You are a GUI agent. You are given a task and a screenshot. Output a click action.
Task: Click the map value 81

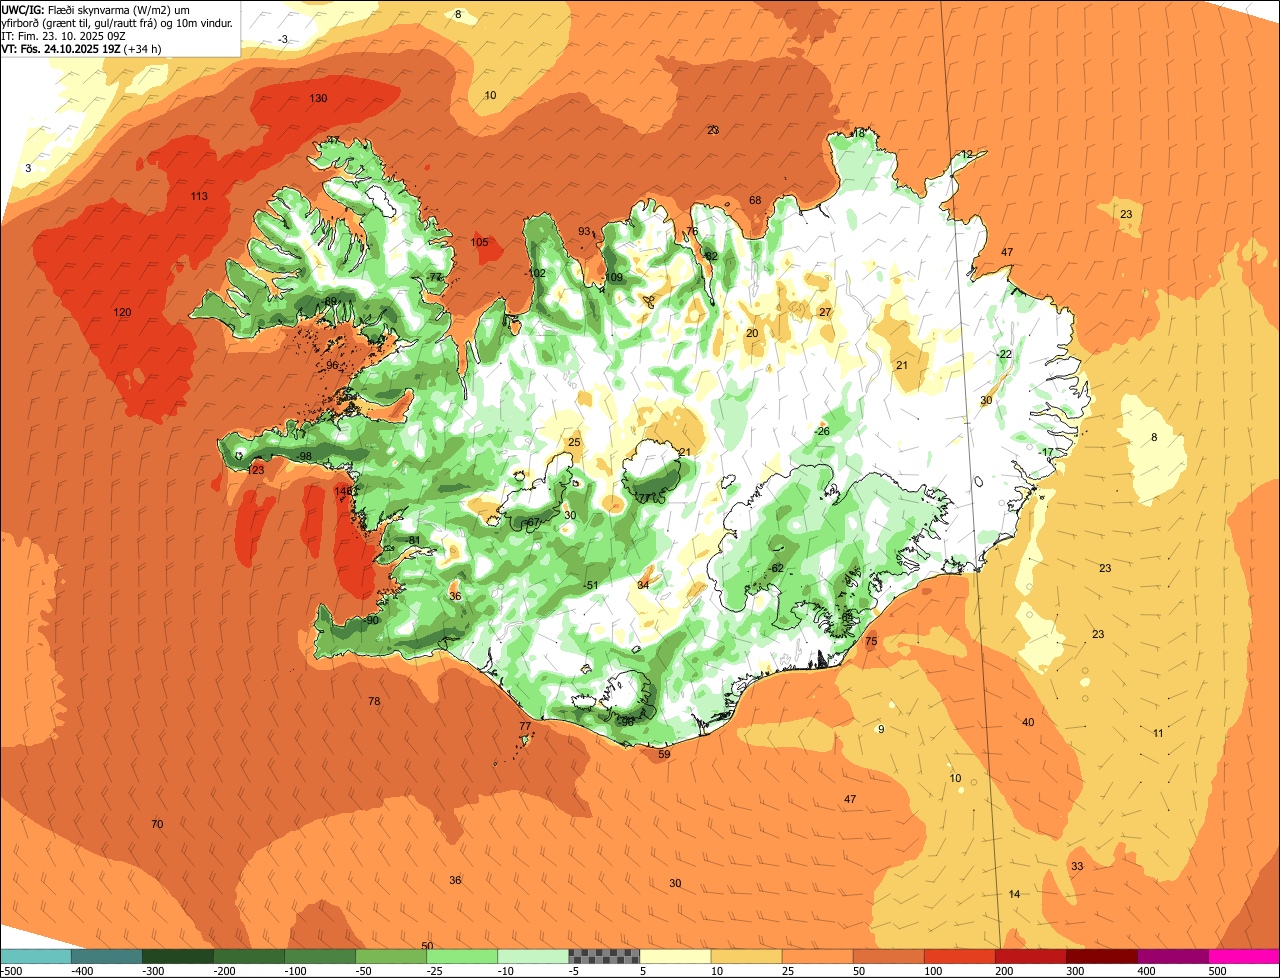click(x=414, y=540)
